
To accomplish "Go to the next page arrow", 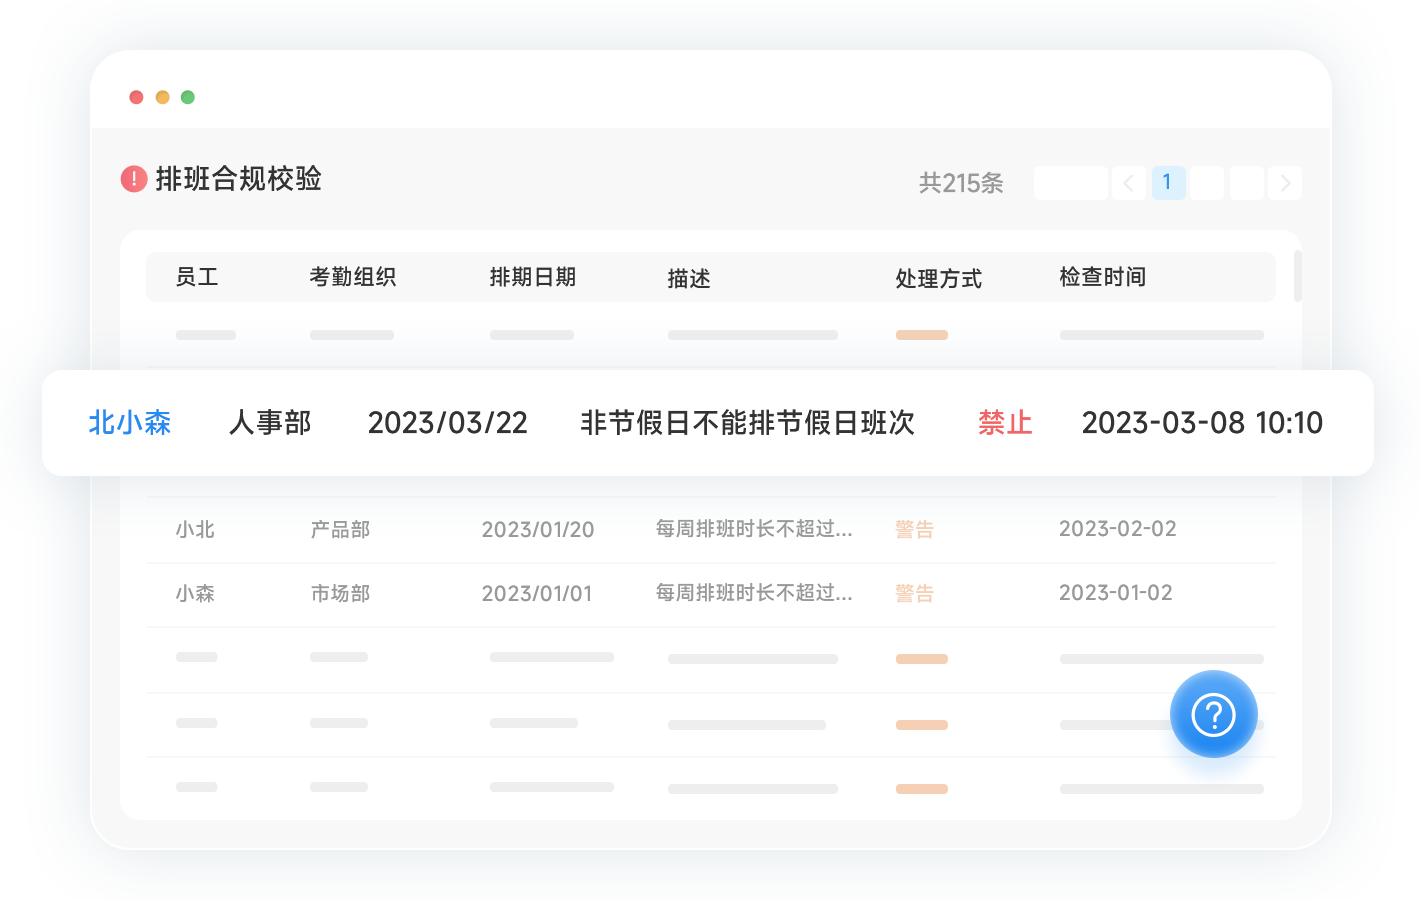I will click(1285, 183).
